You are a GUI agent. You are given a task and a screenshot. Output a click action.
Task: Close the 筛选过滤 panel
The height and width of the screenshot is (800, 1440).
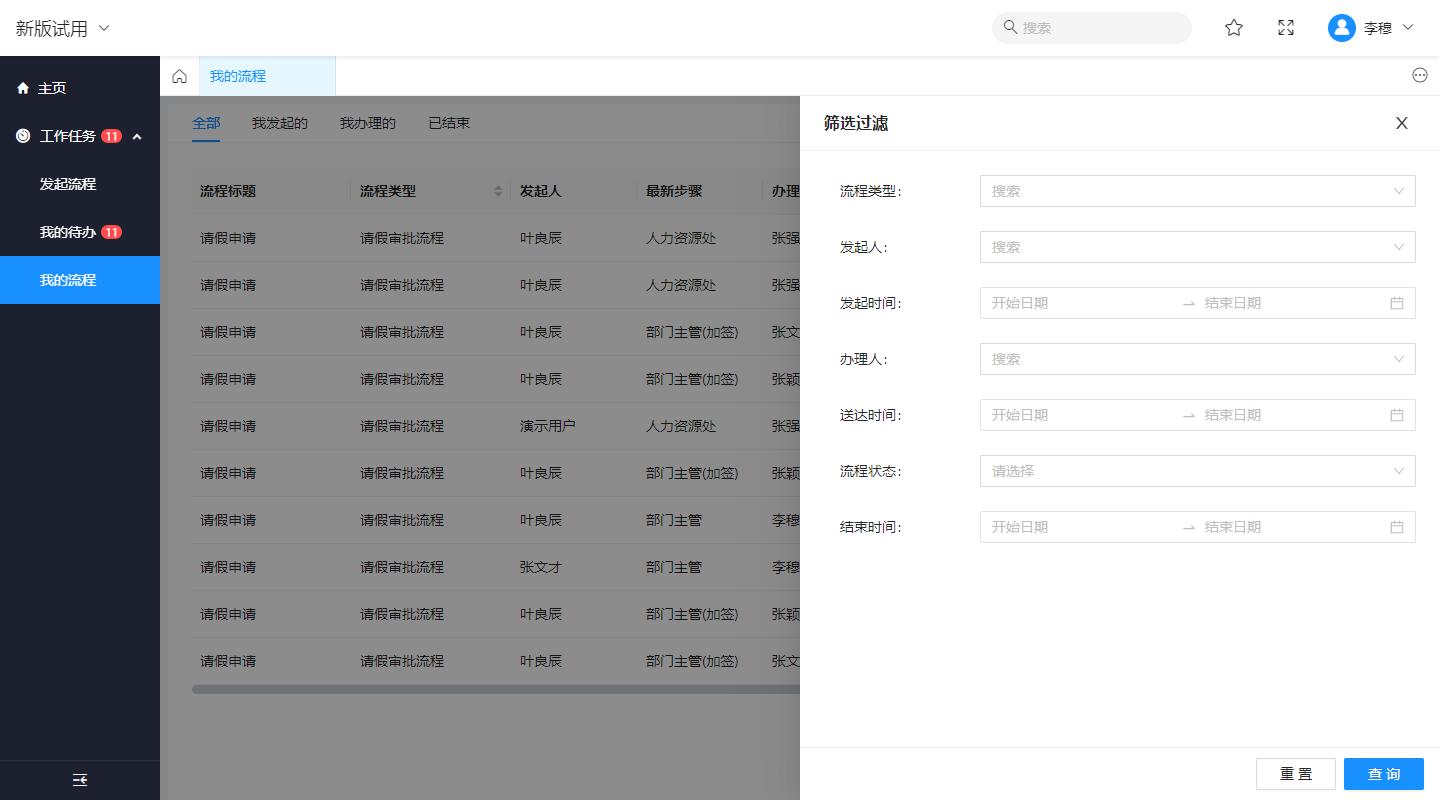[x=1401, y=123]
